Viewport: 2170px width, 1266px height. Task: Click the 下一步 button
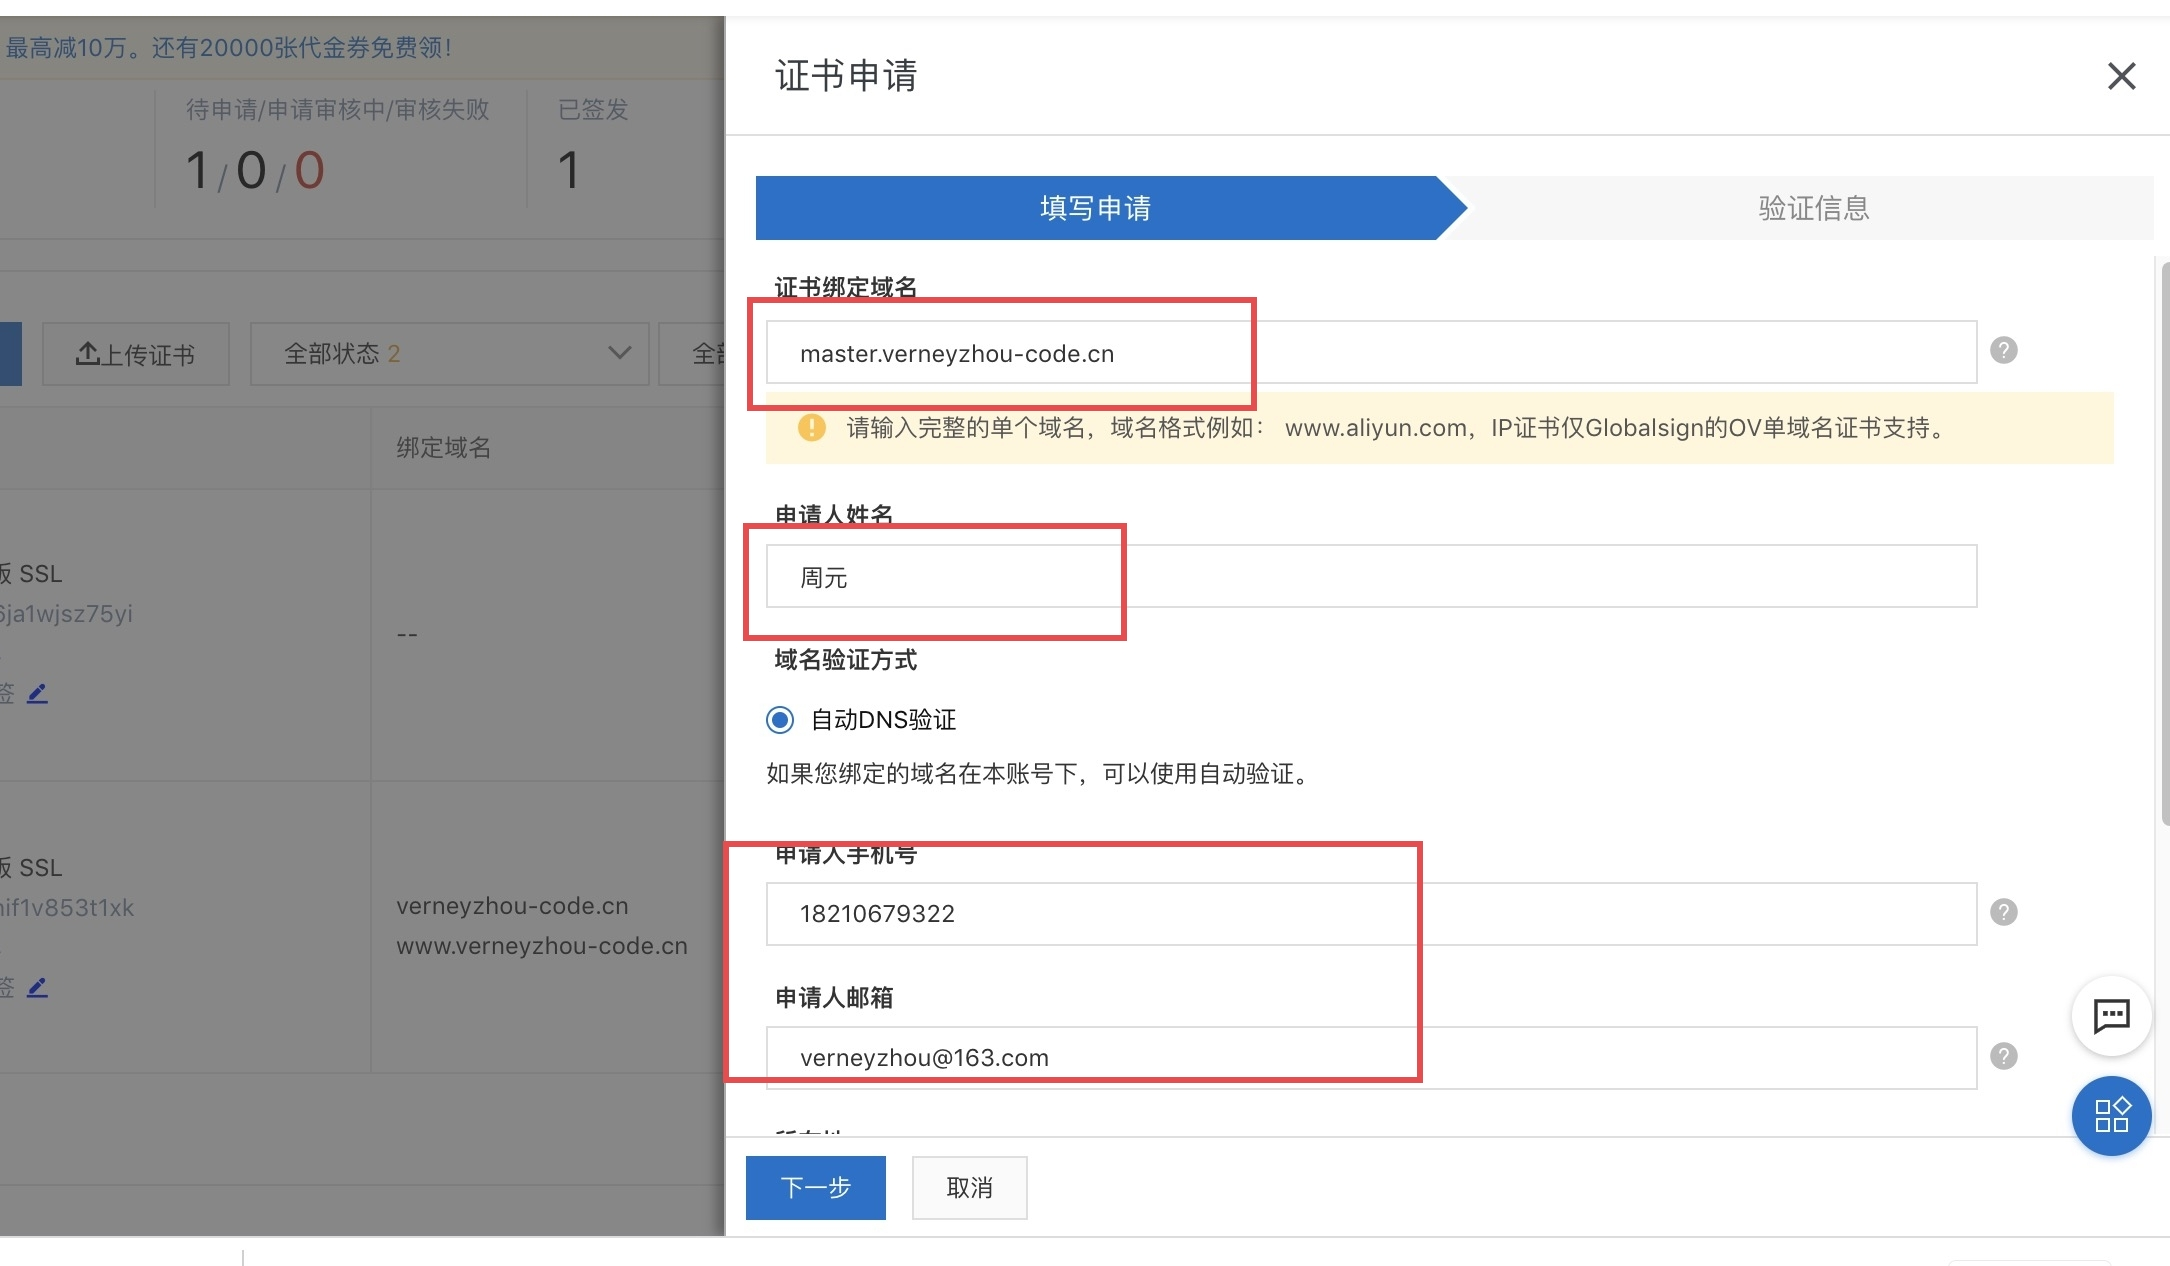point(815,1188)
